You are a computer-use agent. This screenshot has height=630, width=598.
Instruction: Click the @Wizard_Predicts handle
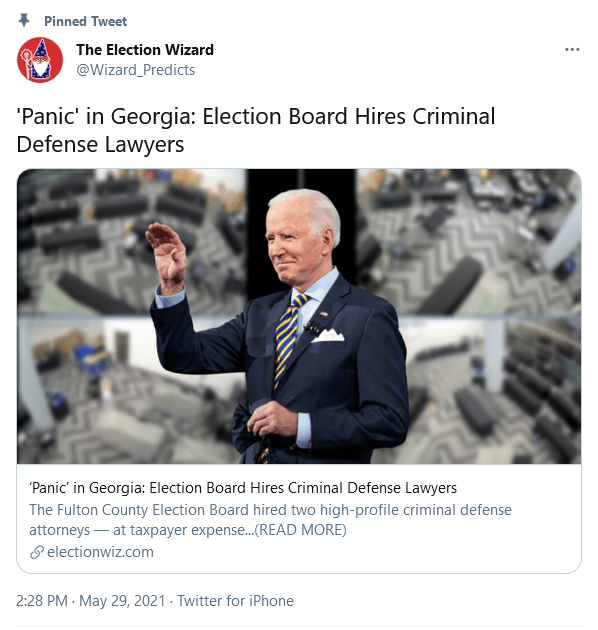(135, 70)
